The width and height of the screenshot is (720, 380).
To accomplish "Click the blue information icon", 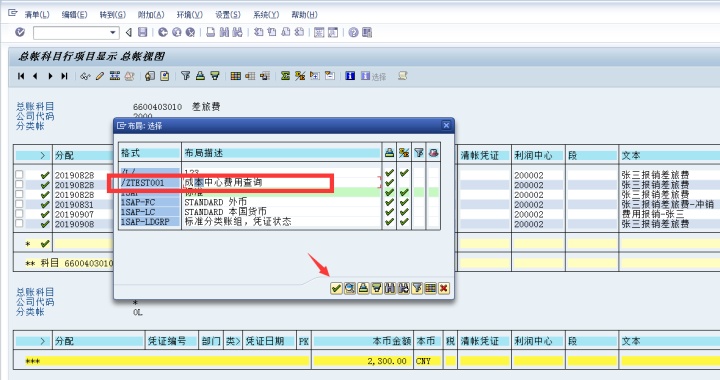I will point(350,76).
